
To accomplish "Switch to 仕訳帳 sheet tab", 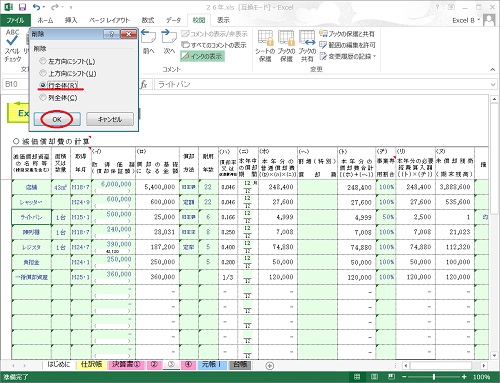I will (91, 364).
